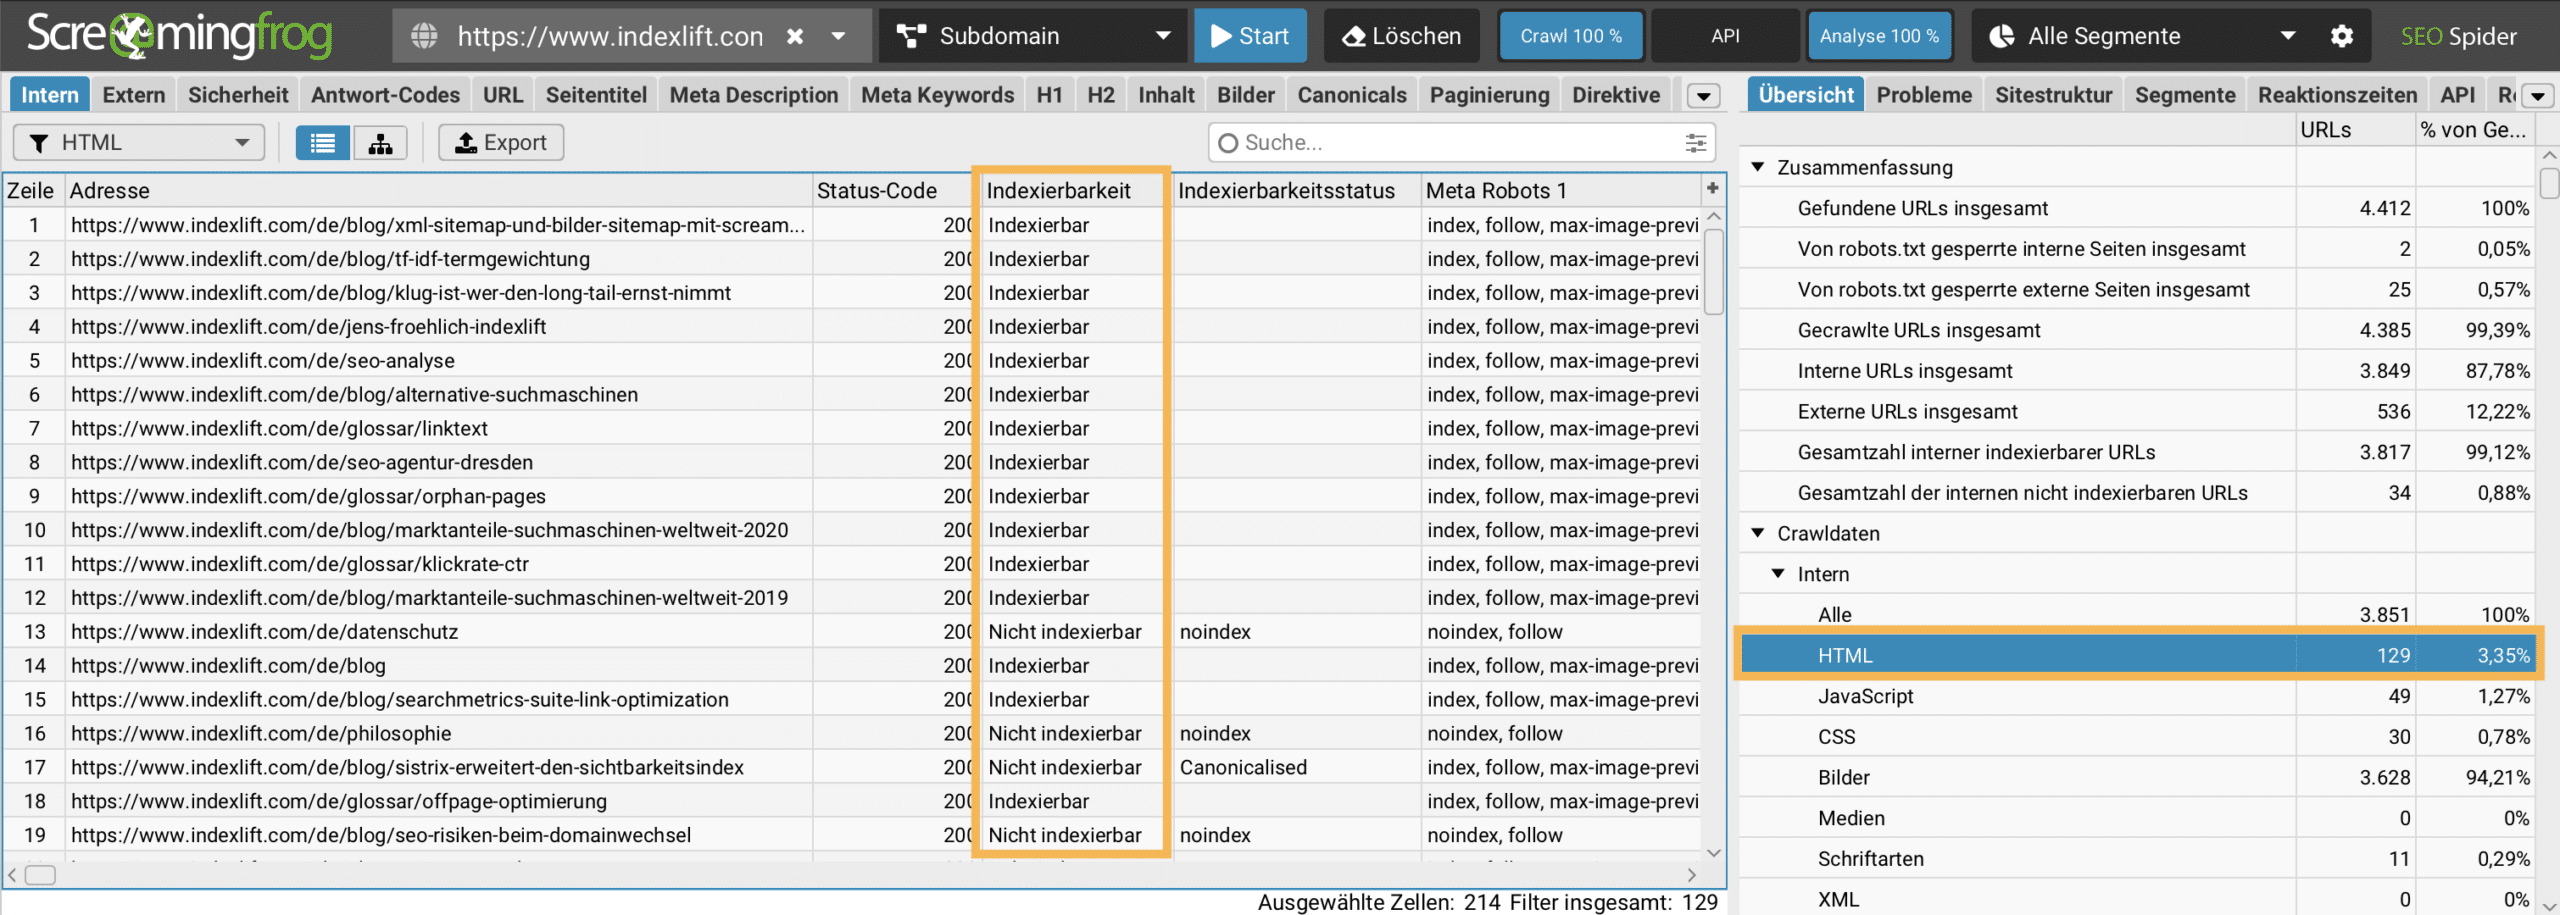This screenshot has height=915, width=2560.
Task: Switch to list view icon
Action: tap(322, 142)
